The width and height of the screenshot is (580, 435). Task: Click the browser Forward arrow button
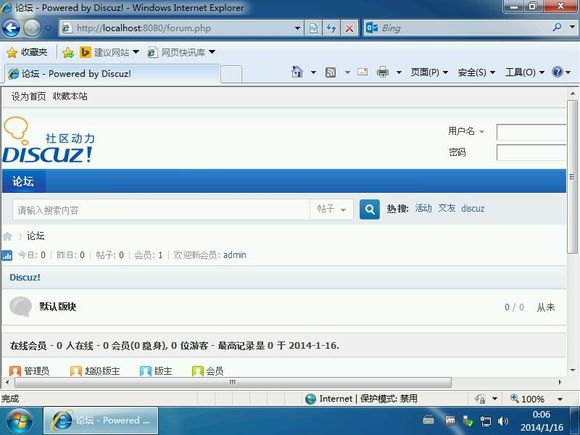[x=32, y=28]
